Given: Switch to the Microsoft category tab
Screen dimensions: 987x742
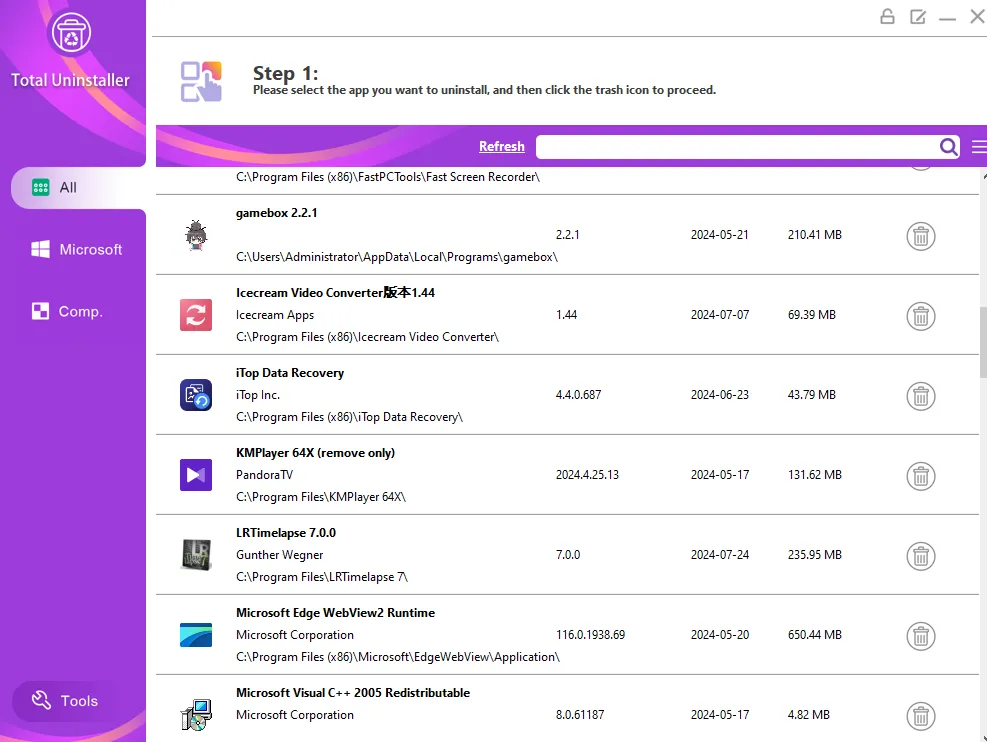Looking at the screenshot, I should pyautogui.click(x=77, y=249).
